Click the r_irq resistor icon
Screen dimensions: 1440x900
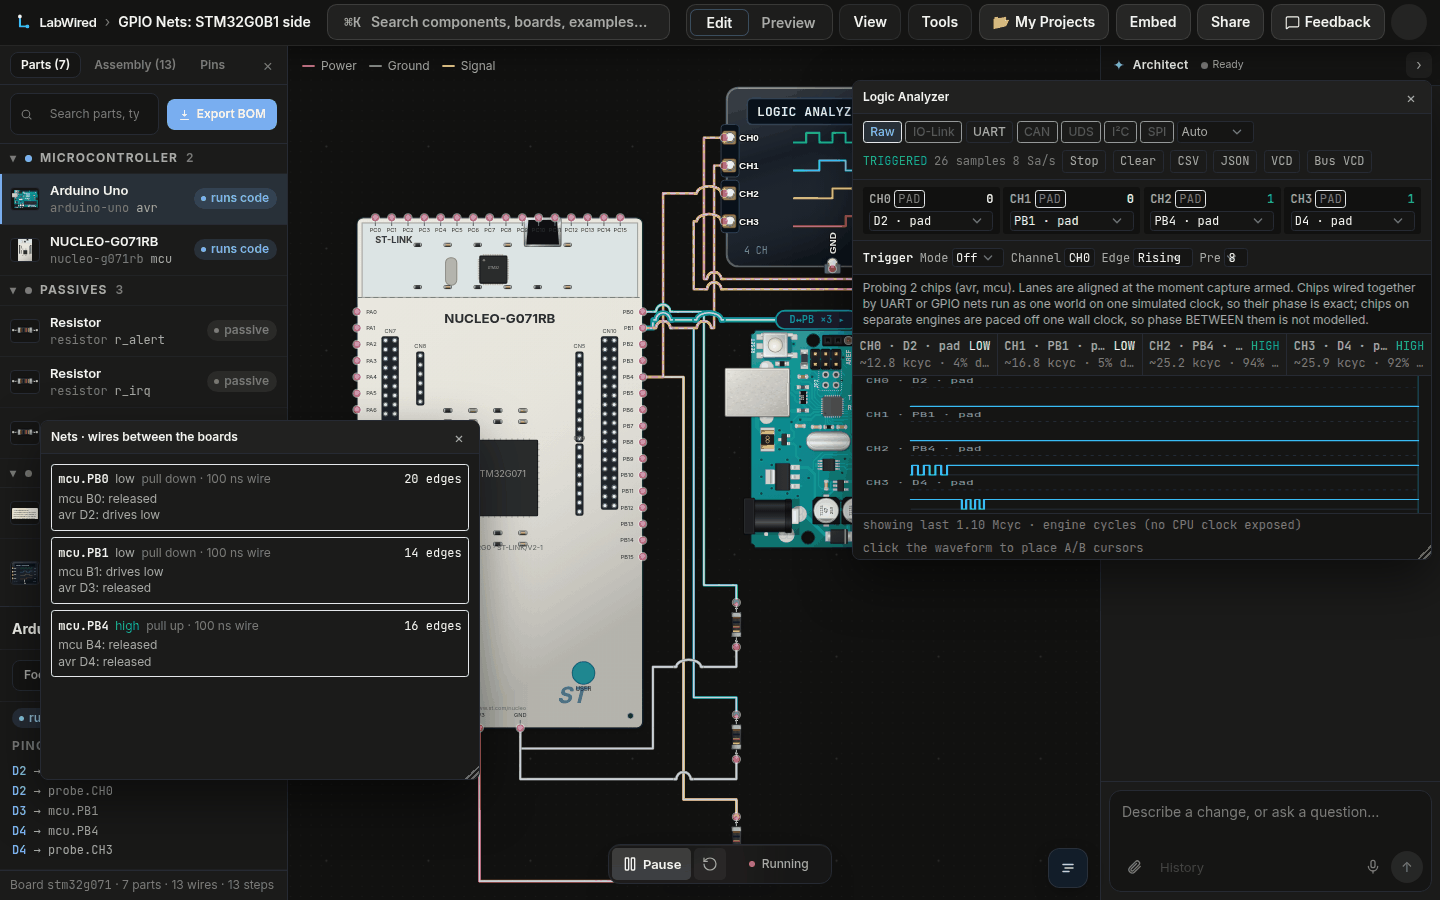[x=24, y=381]
